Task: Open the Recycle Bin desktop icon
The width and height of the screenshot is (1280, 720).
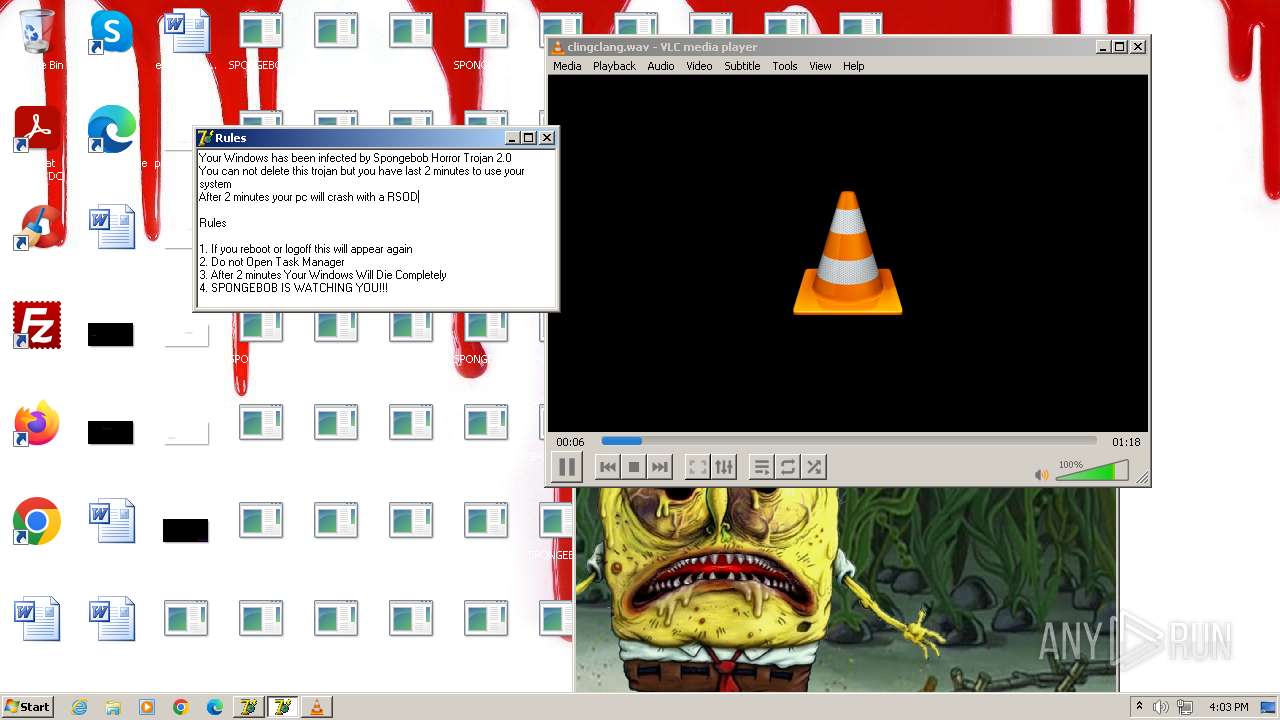Action: [37, 32]
